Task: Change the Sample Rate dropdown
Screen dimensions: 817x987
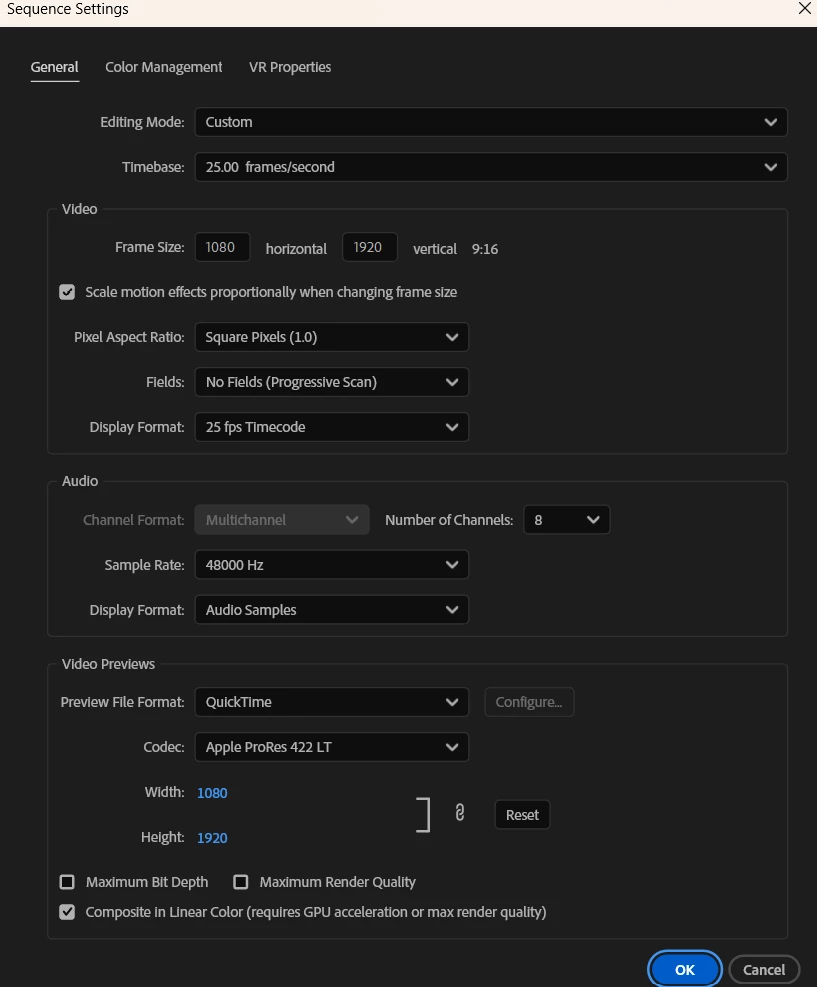Action: pyautogui.click(x=332, y=565)
